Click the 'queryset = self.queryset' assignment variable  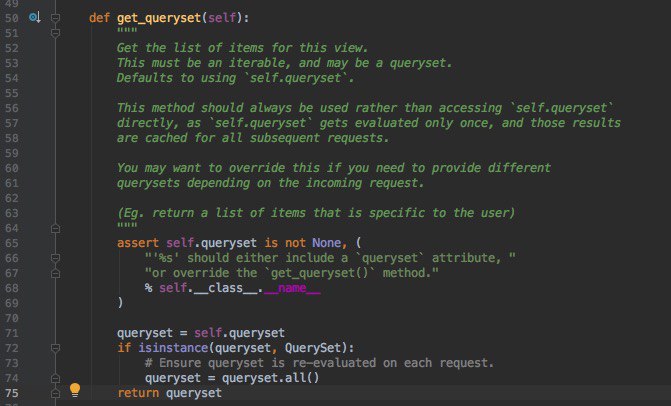pos(145,333)
